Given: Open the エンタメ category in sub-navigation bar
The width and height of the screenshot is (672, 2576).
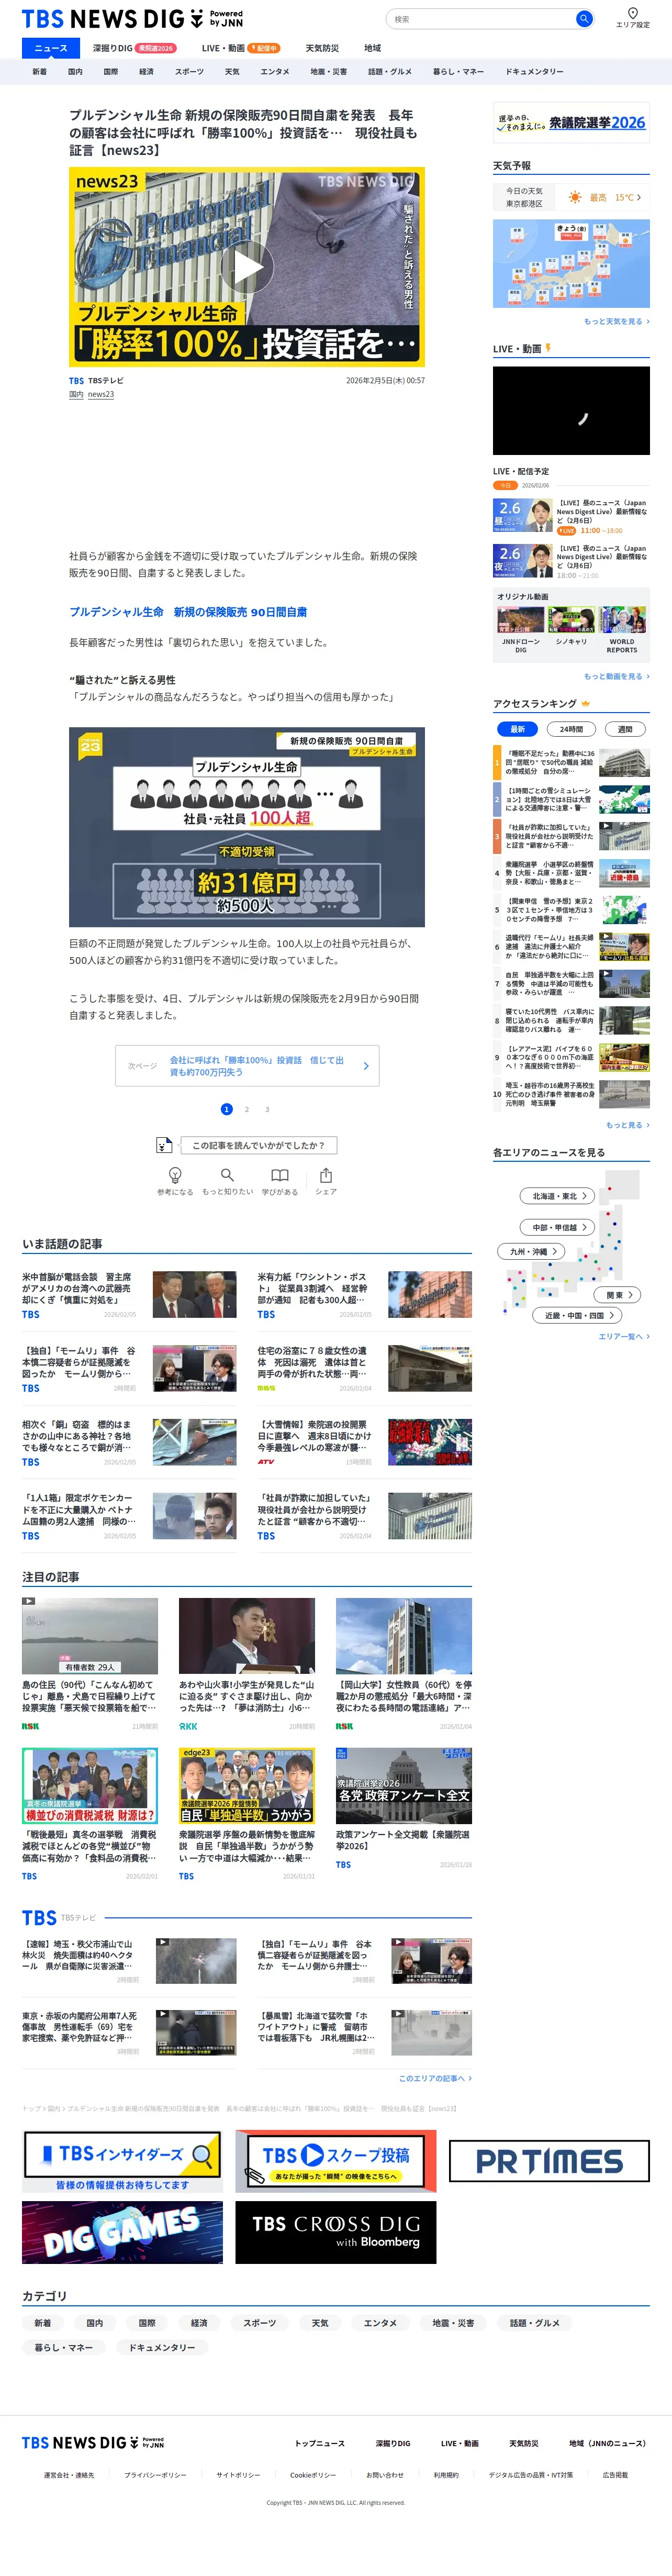Looking at the screenshot, I should [275, 72].
